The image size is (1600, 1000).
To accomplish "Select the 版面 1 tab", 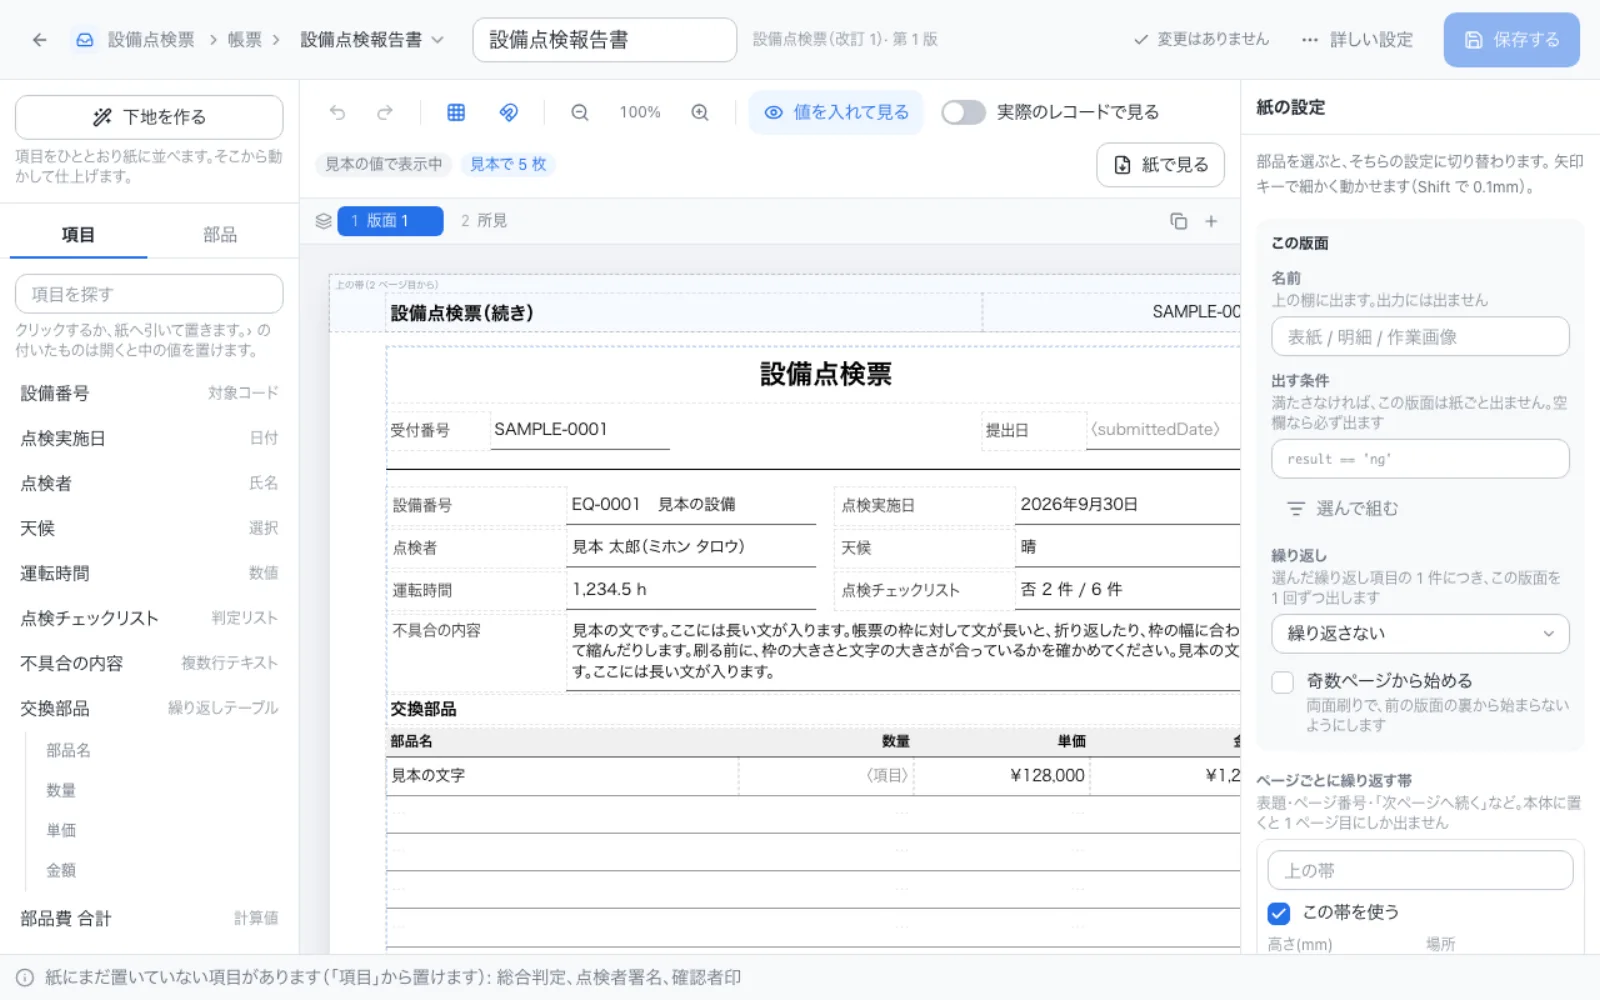I will (x=390, y=221).
